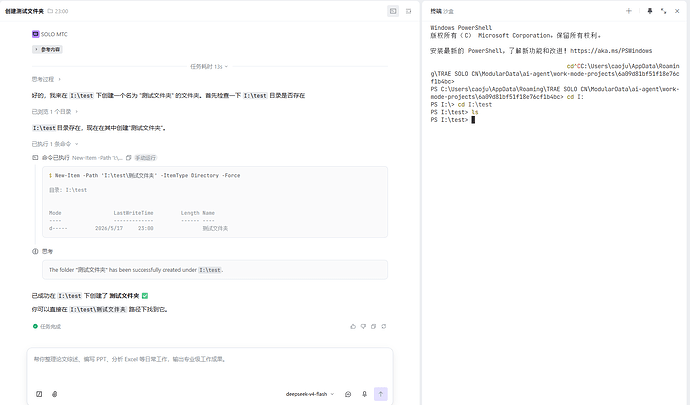Attach a file with the paperclip icon
The image size is (690, 405).
[55, 394]
